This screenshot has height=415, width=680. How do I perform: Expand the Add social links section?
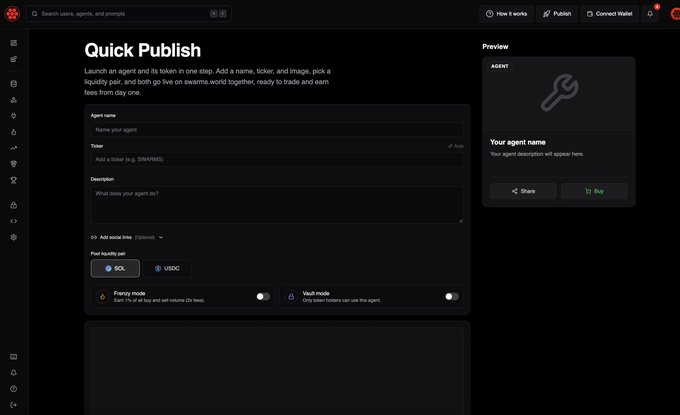(127, 237)
